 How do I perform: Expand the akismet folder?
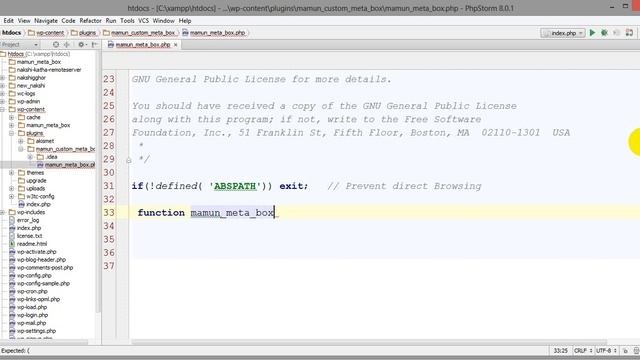(21, 141)
